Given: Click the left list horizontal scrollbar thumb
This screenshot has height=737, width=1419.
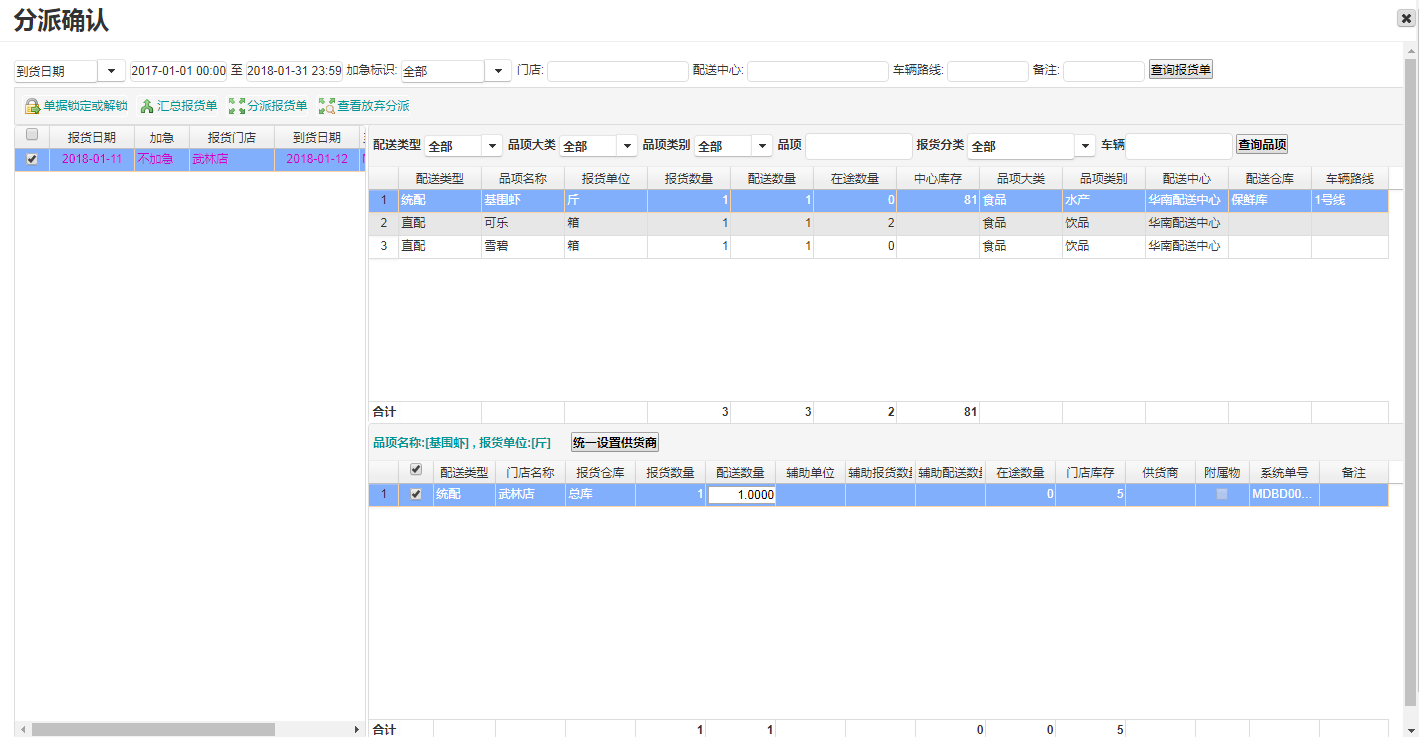Looking at the screenshot, I should click(153, 730).
